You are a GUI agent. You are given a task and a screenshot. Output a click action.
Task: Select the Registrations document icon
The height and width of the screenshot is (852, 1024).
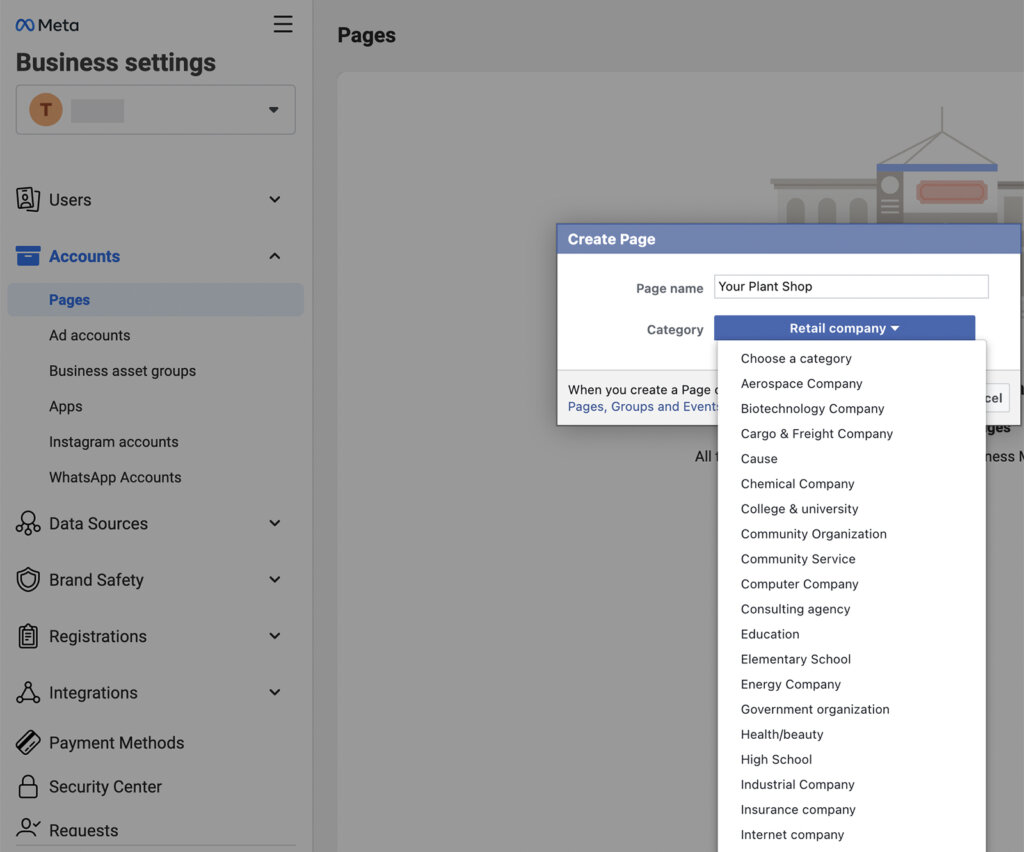pos(27,636)
